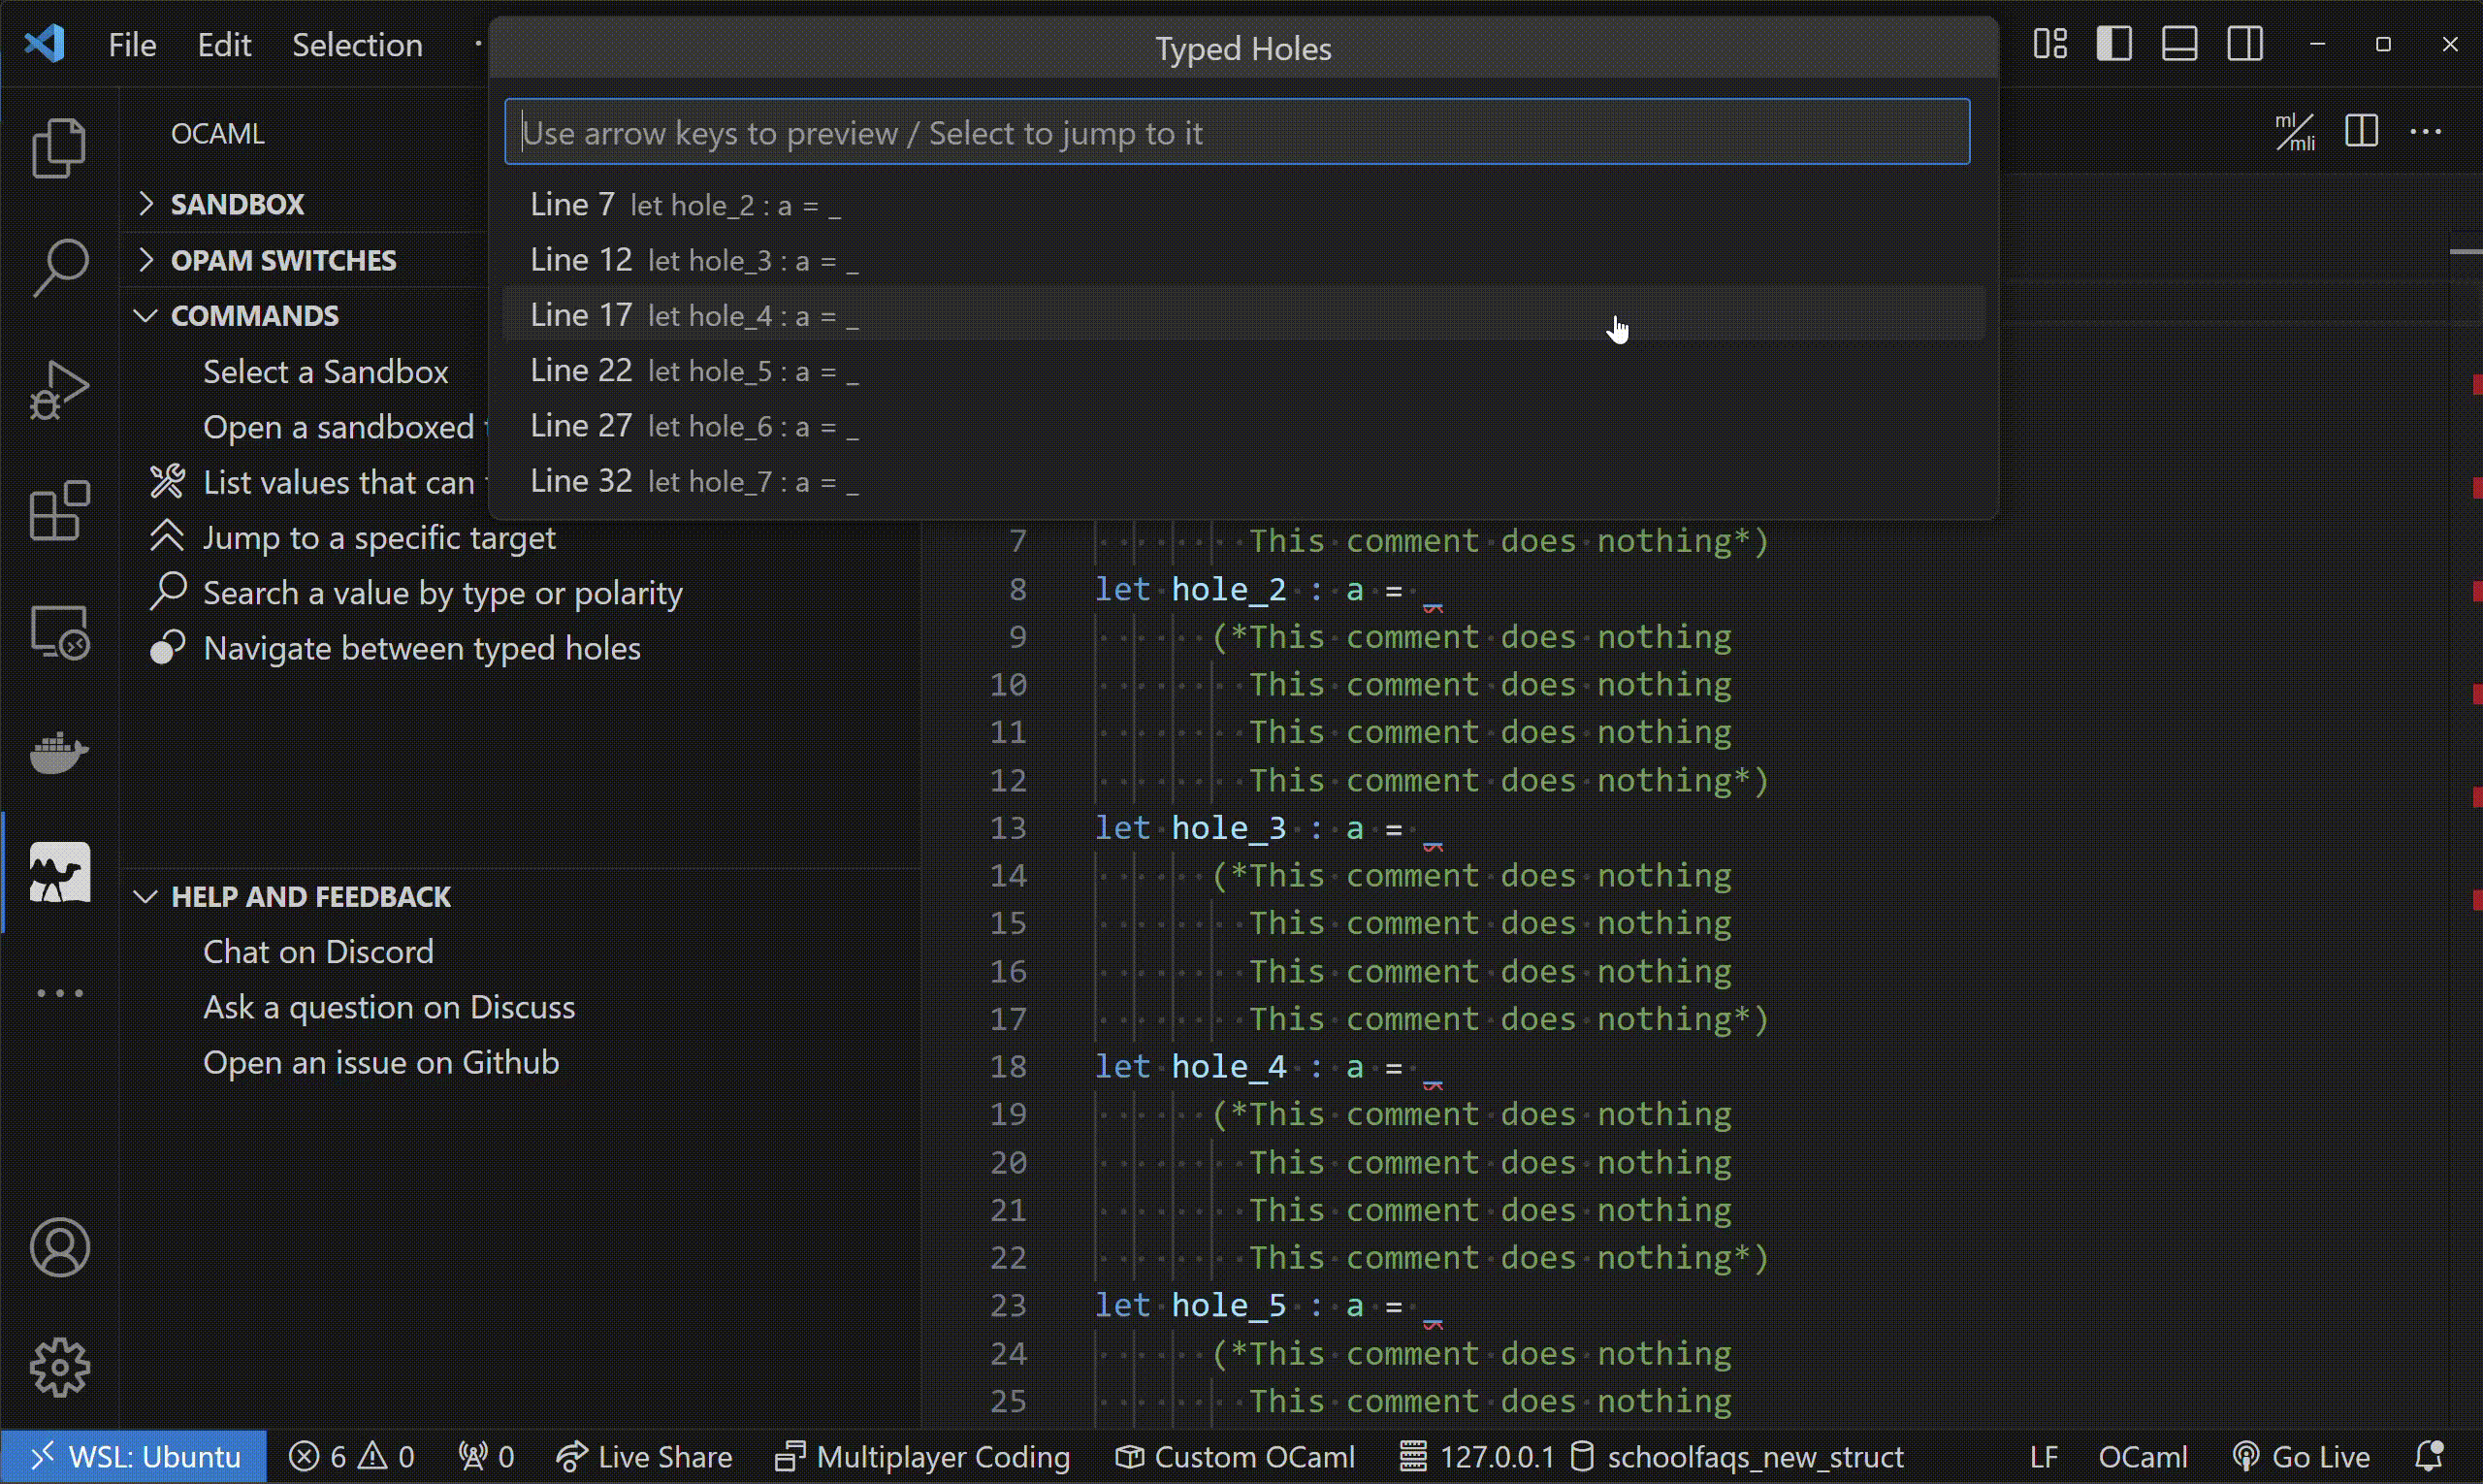Click the Chat on Discord link
Viewport: 2483px width, 1484px height.
pos(318,951)
